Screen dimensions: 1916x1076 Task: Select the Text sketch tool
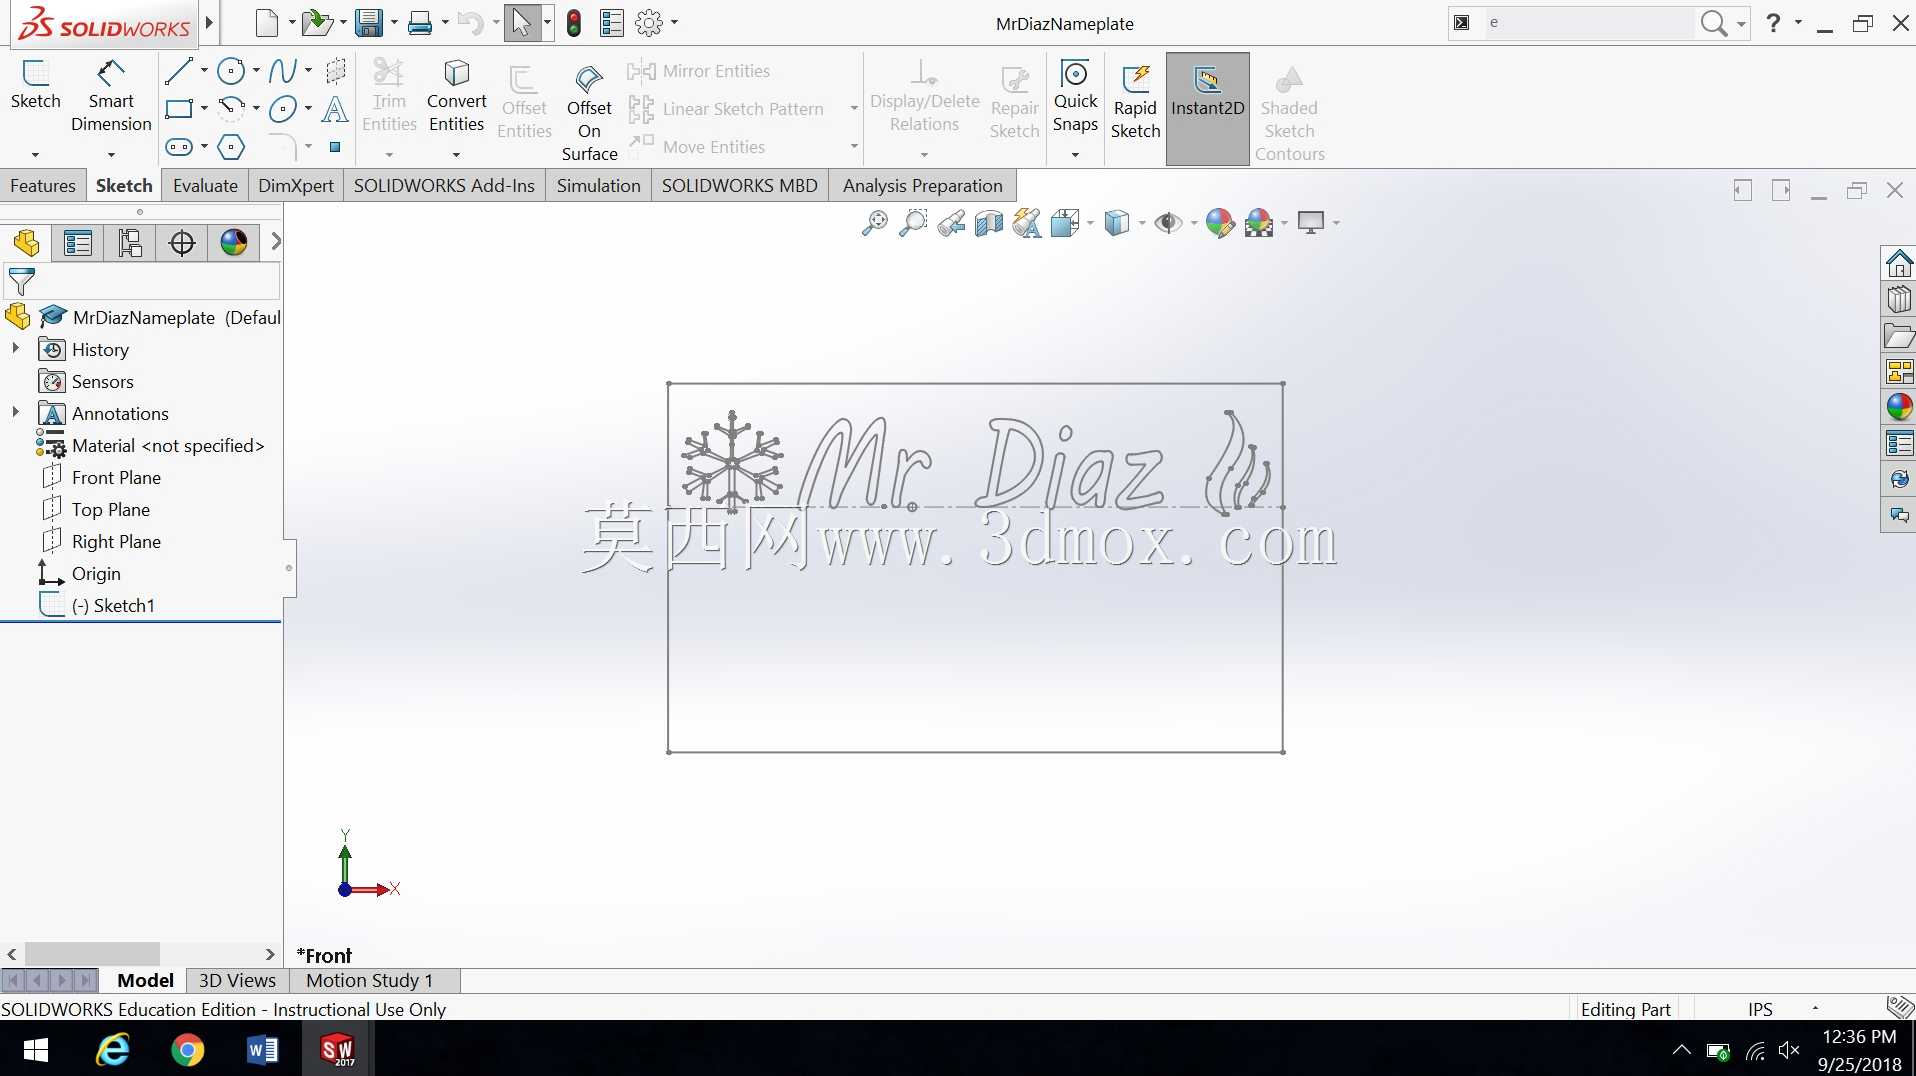(335, 109)
